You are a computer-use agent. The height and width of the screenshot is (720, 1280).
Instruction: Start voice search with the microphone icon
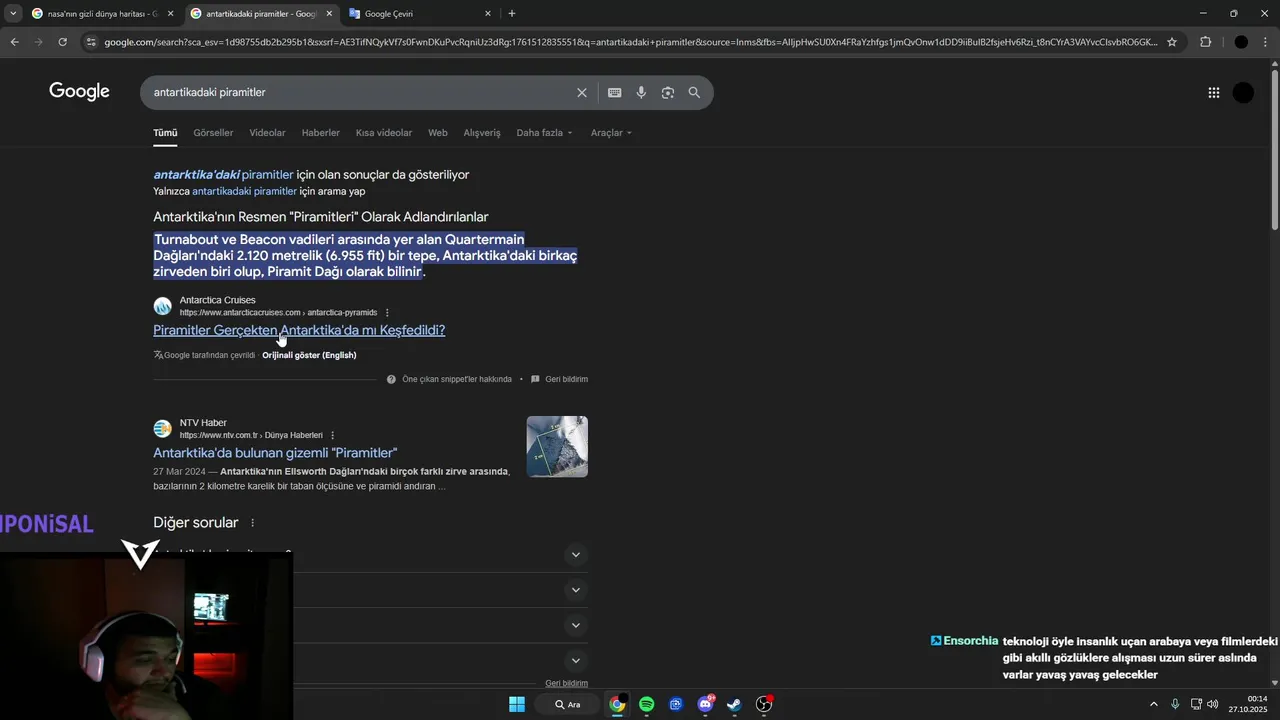pyautogui.click(x=641, y=92)
